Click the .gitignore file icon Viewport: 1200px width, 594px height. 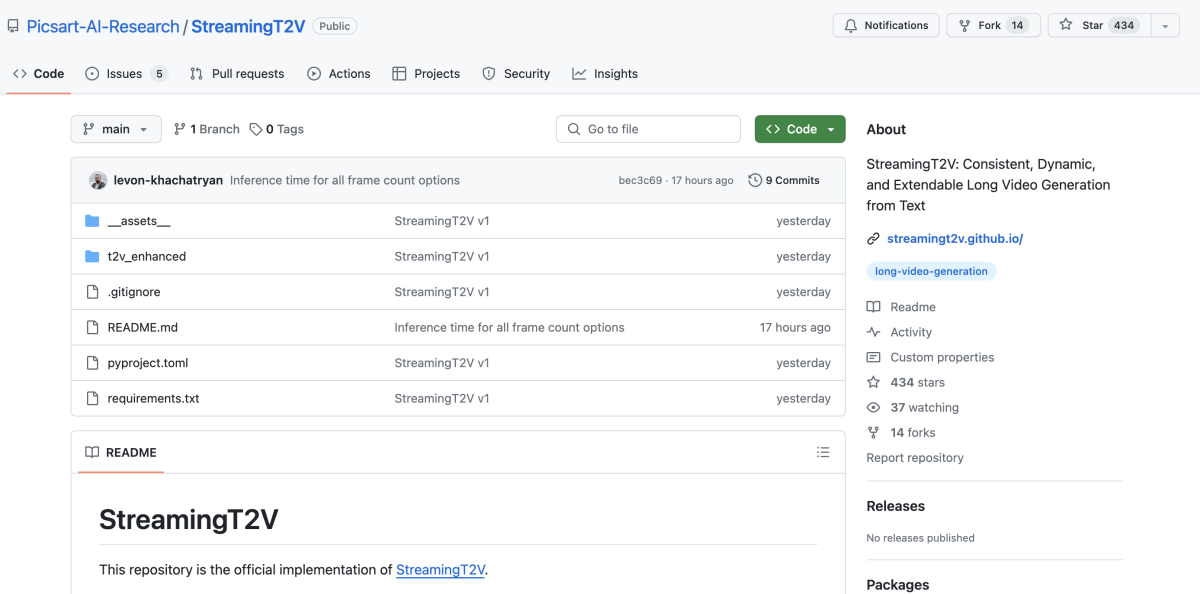[93, 292]
